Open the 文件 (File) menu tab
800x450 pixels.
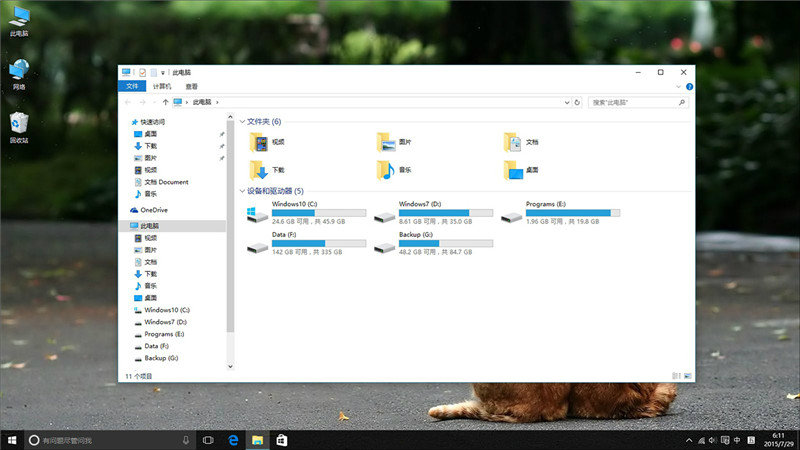(132, 87)
